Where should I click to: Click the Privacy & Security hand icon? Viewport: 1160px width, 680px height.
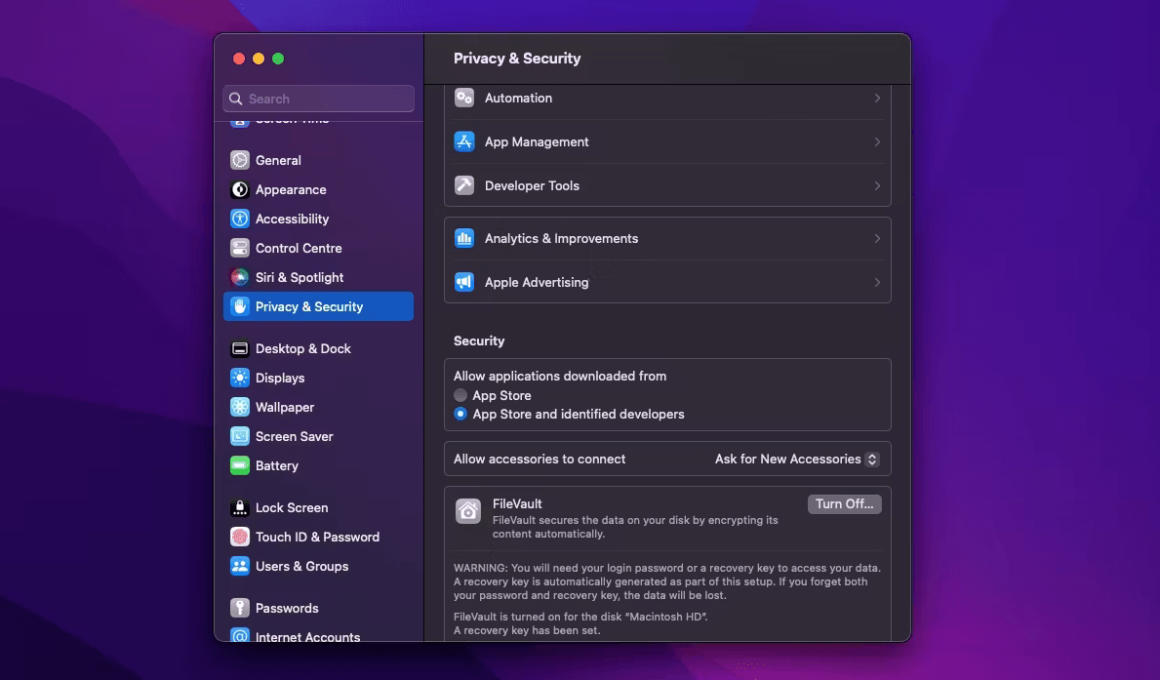tap(240, 306)
